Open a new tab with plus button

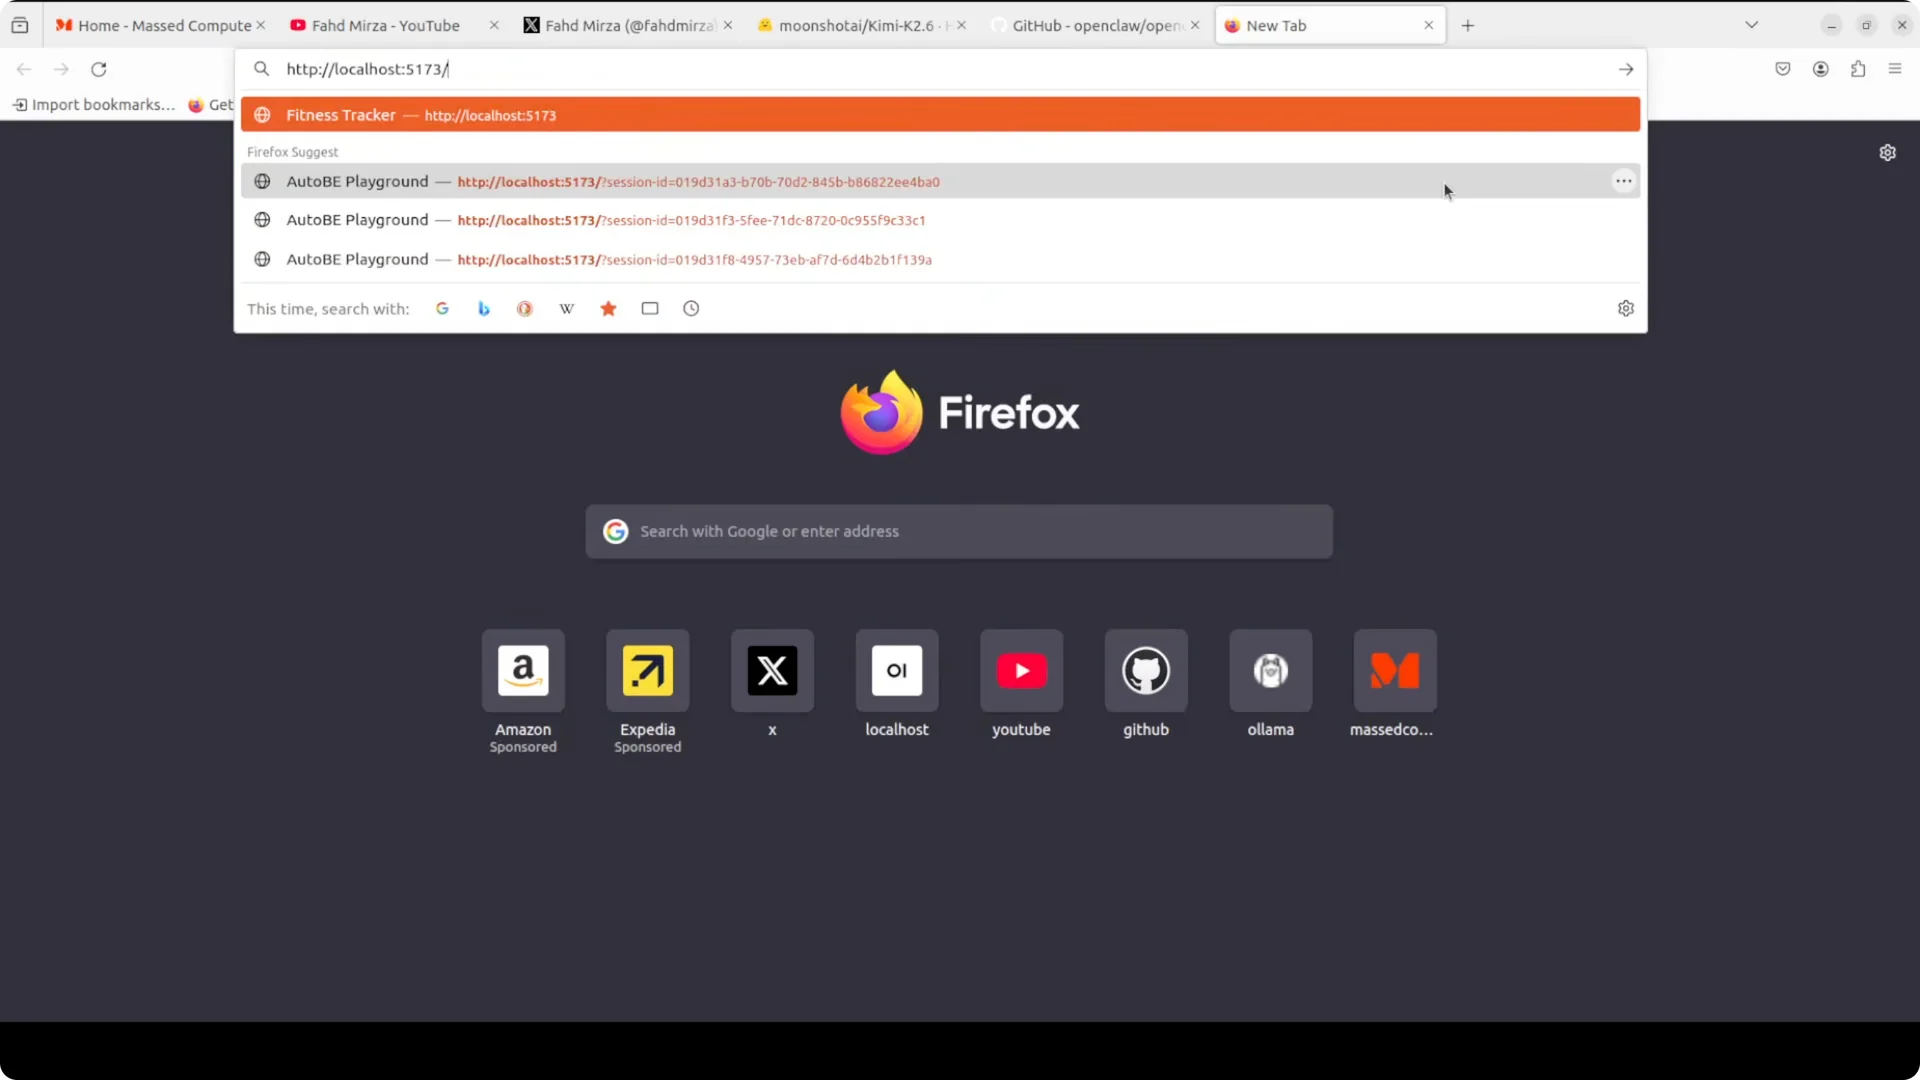(1468, 25)
